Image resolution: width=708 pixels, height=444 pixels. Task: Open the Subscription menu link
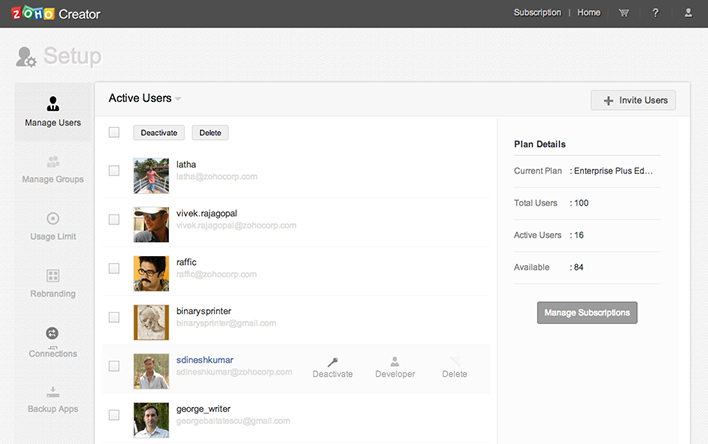pos(537,13)
